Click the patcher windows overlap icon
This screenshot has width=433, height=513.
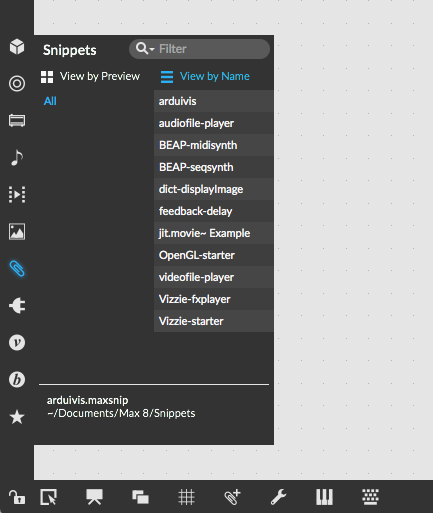140,497
